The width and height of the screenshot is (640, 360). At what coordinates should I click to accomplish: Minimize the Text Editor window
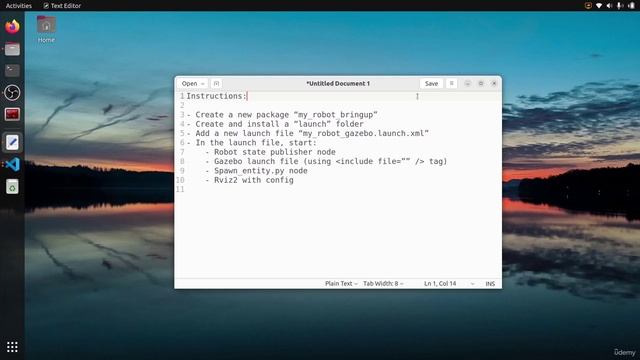(x=468, y=83)
